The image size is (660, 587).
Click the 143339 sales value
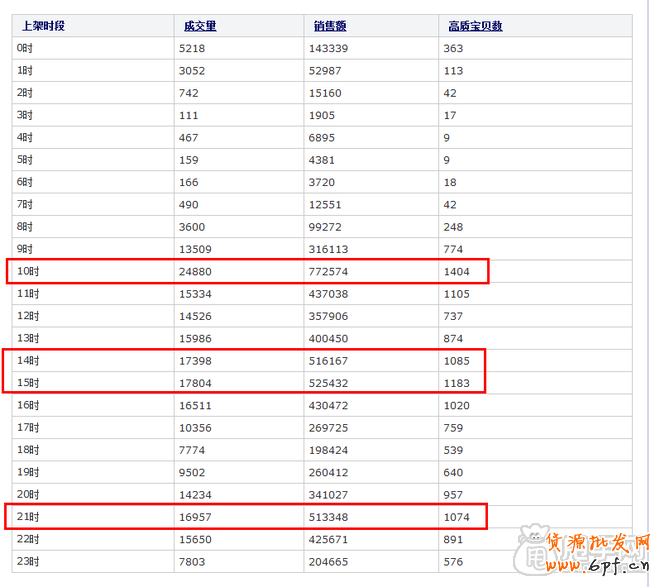(x=329, y=48)
